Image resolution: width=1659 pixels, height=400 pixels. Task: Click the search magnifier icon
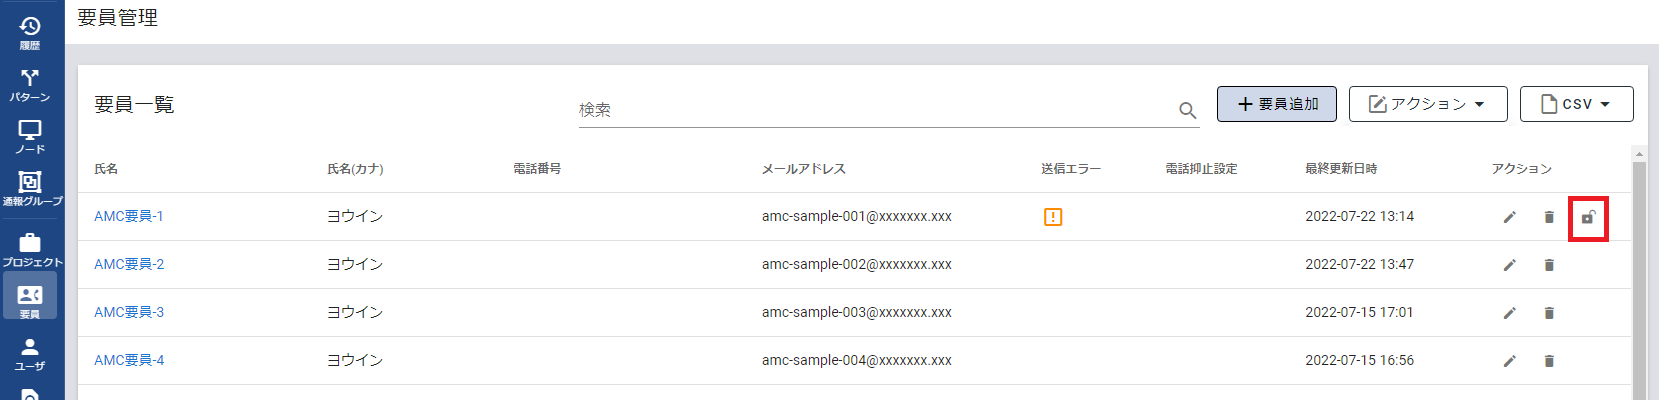click(1187, 110)
